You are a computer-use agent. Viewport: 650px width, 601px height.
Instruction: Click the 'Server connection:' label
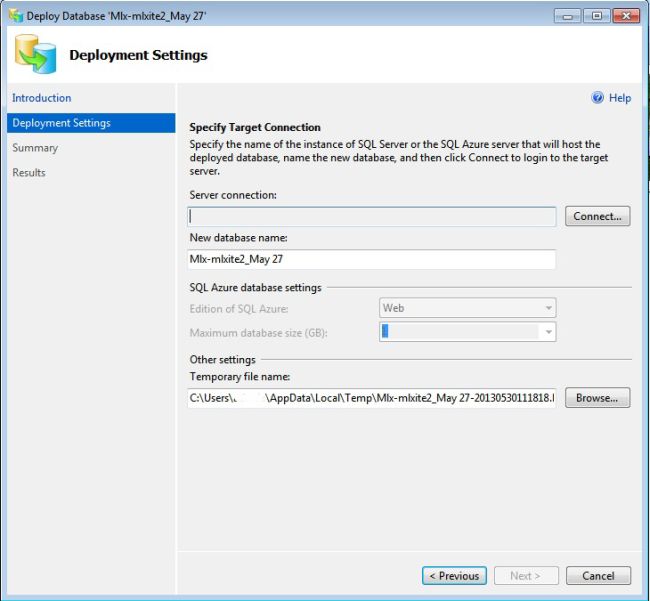coord(233,195)
